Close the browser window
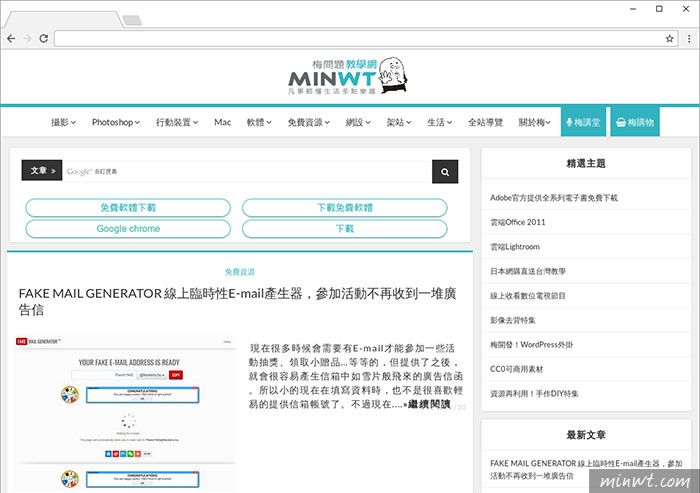 686,9
